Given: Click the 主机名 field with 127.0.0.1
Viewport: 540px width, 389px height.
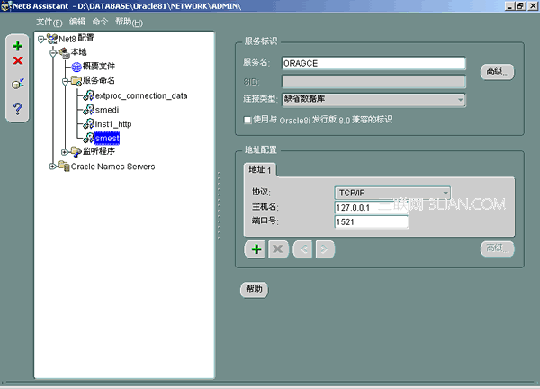Looking at the screenshot, I should [372, 208].
